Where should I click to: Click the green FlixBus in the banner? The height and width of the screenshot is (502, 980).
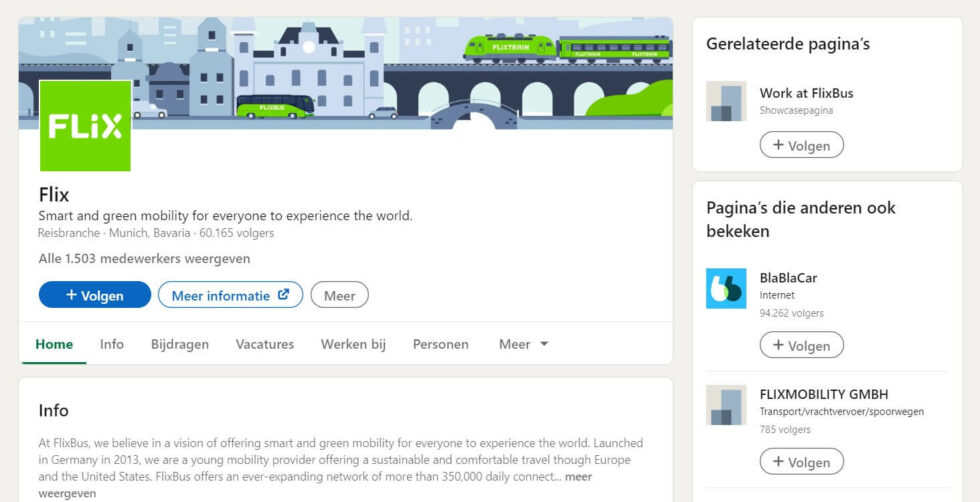click(274, 105)
